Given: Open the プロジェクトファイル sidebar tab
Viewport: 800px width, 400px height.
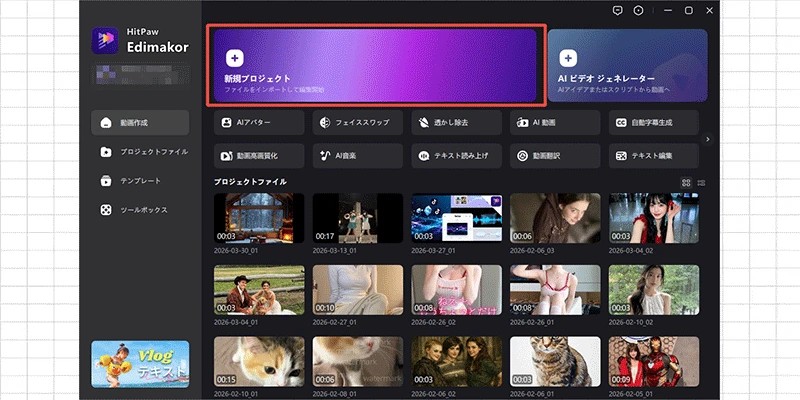Looking at the screenshot, I should click(140, 152).
